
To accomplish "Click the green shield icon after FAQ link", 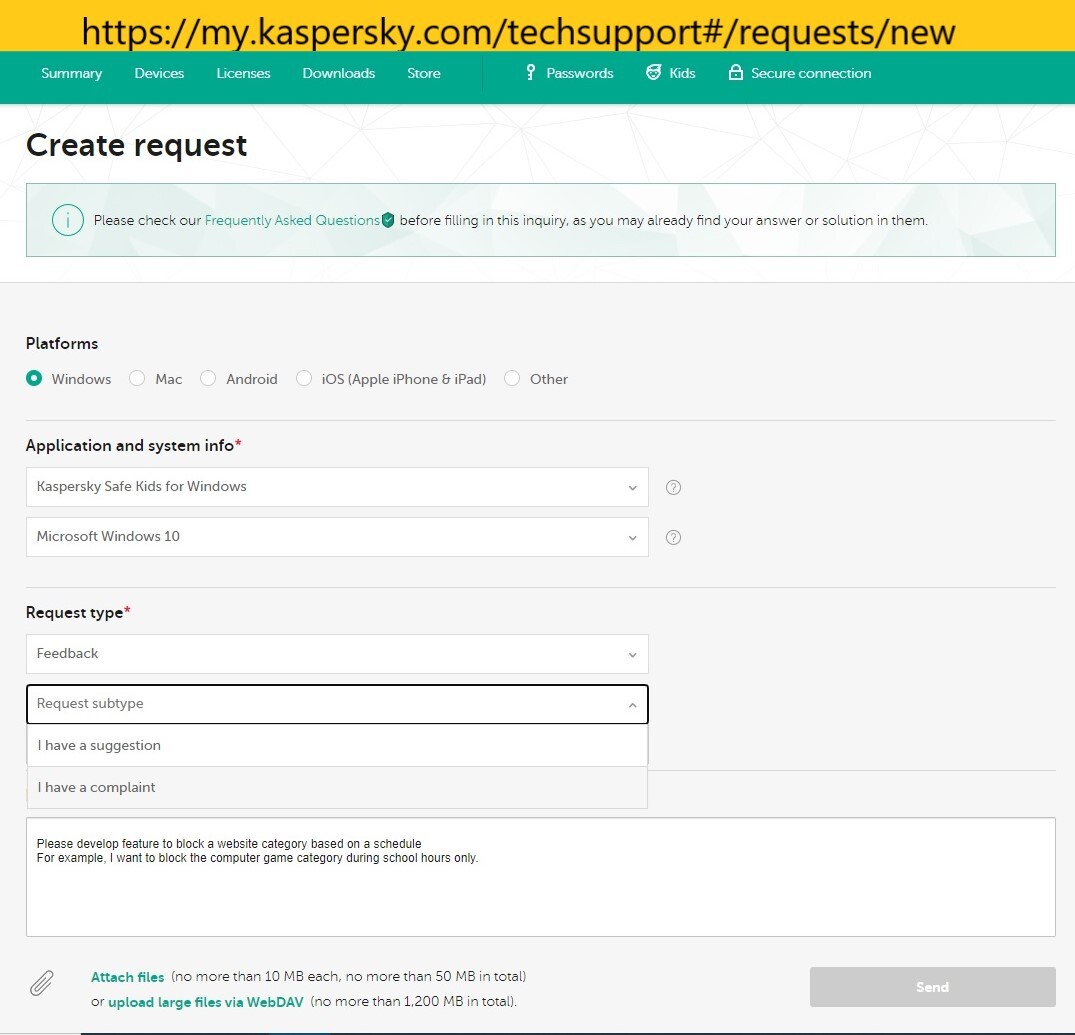I will [x=388, y=220].
